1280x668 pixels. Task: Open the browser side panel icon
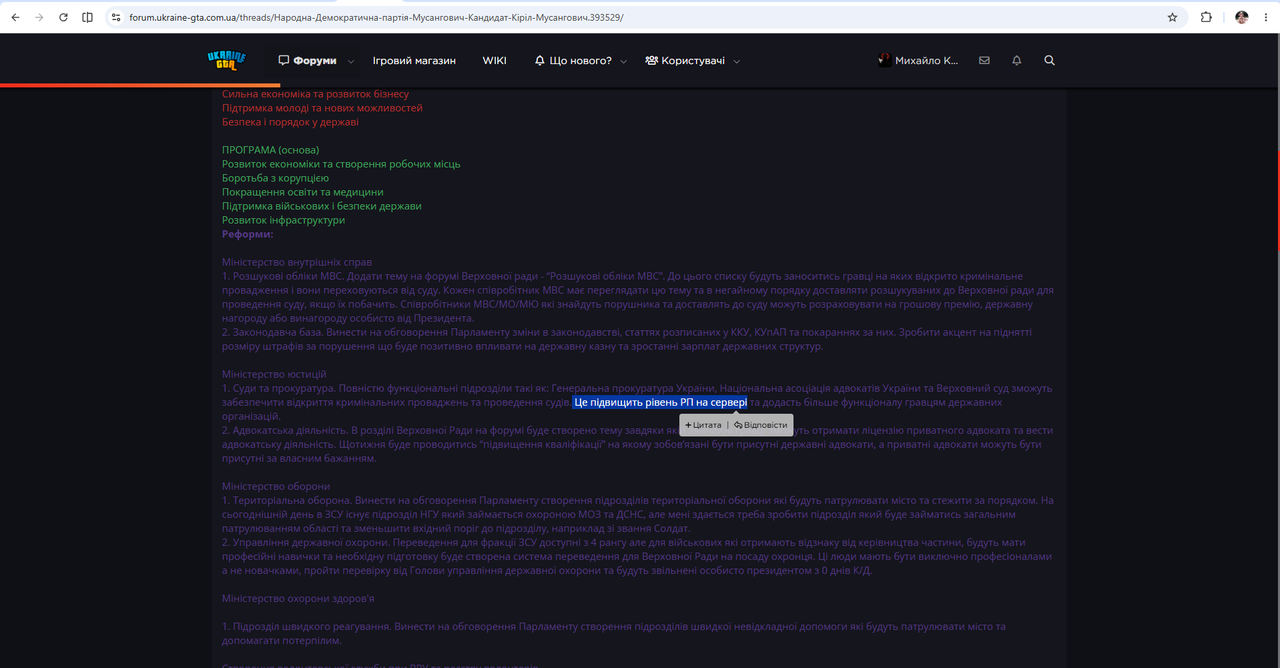click(x=87, y=17)
